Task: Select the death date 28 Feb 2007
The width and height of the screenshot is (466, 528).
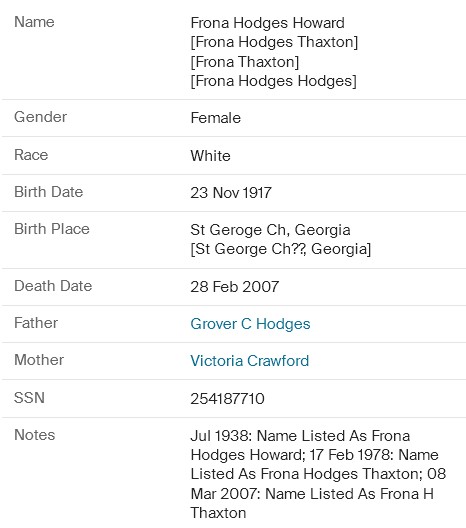Action: (x=234, y=287)
